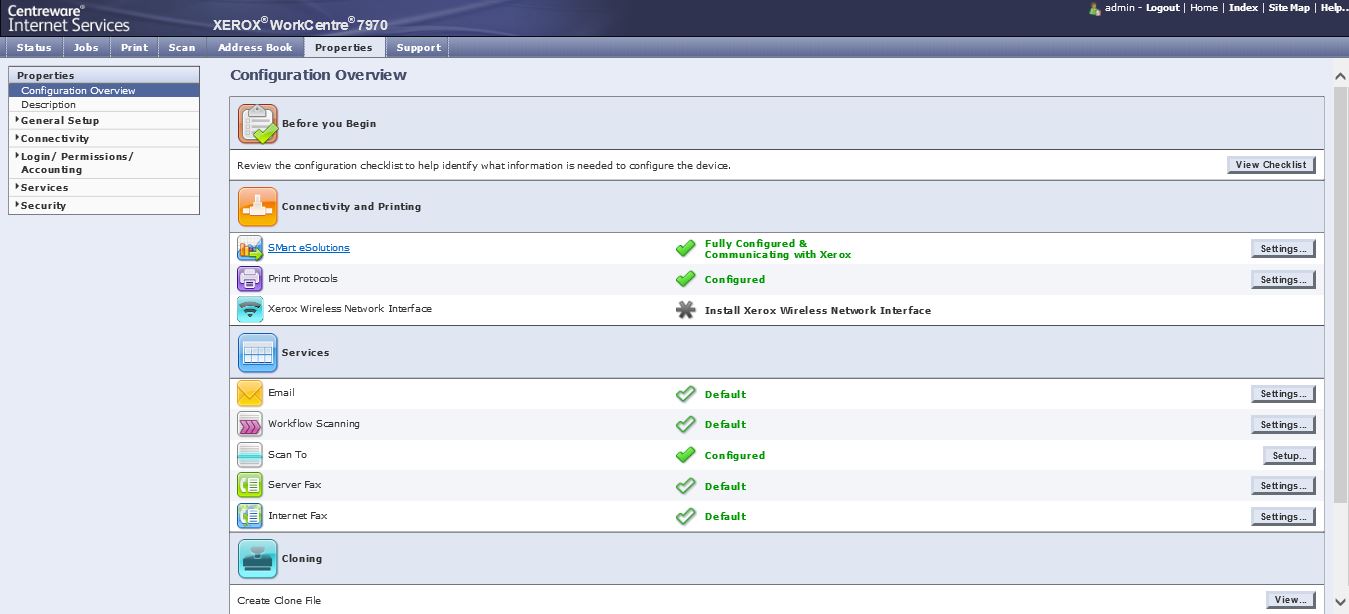This screenshot has height=614, width=1349.
Task: Go to the Home link
Action: (x=1204, y=7)
